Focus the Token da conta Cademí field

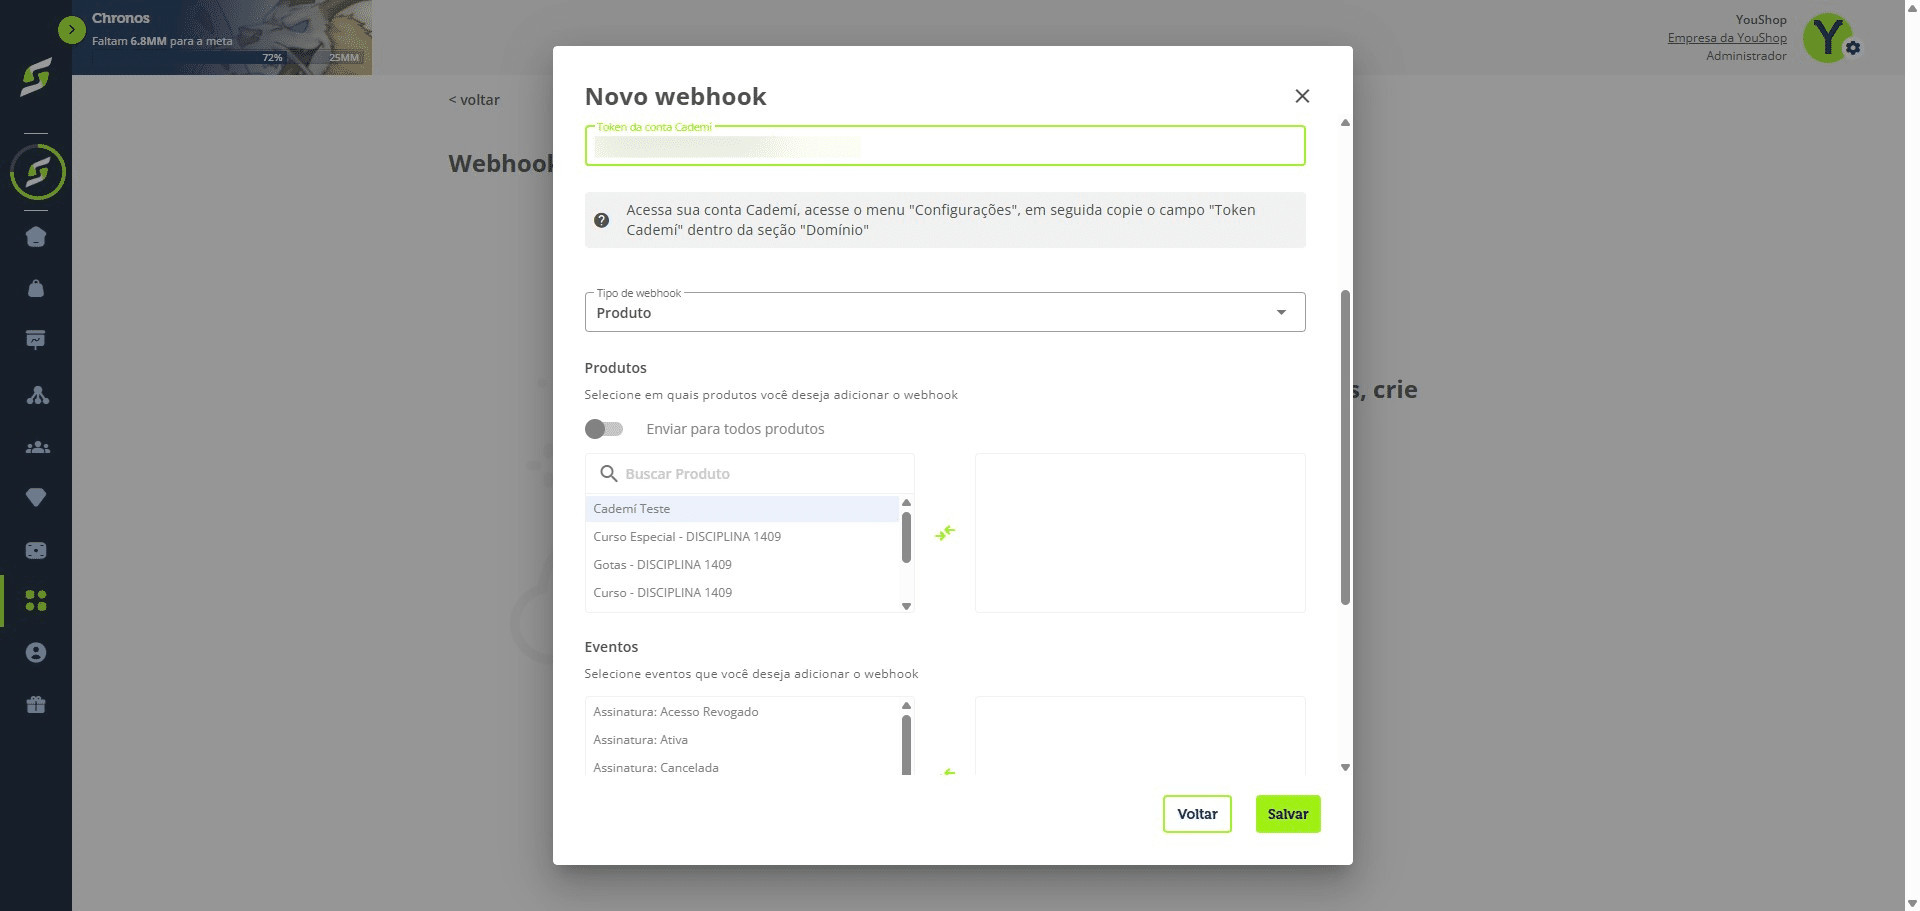click(945, 146)
